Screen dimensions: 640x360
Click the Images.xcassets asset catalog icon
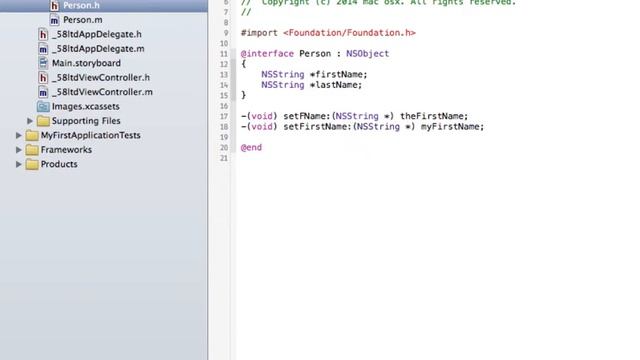[x=43, y=107]
